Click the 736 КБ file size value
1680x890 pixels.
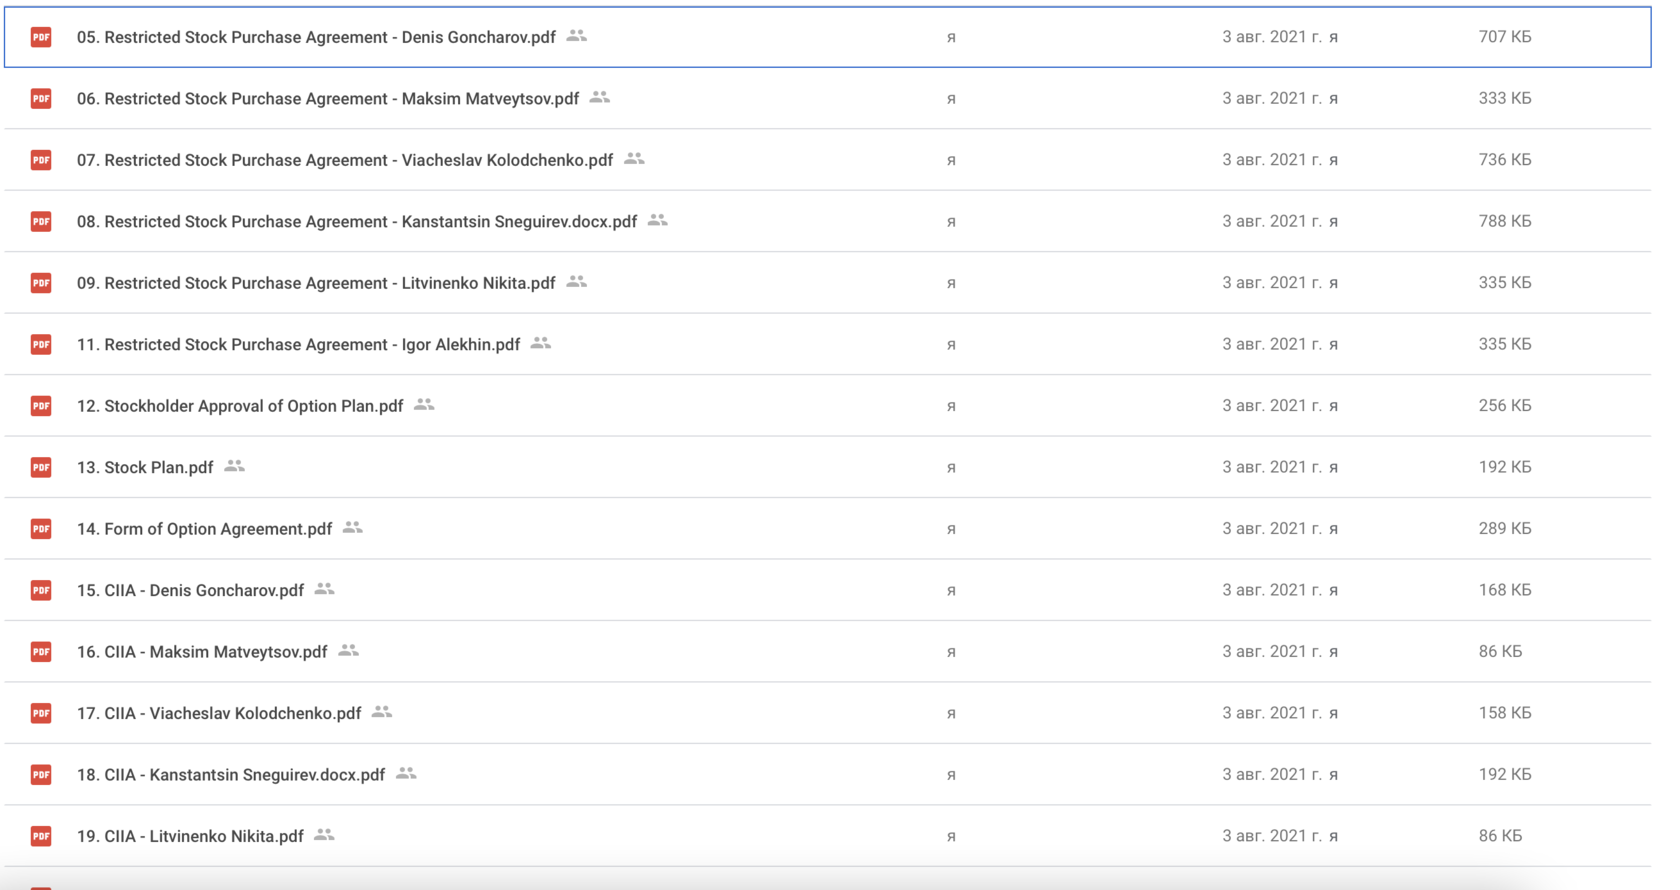[1505, 160]
